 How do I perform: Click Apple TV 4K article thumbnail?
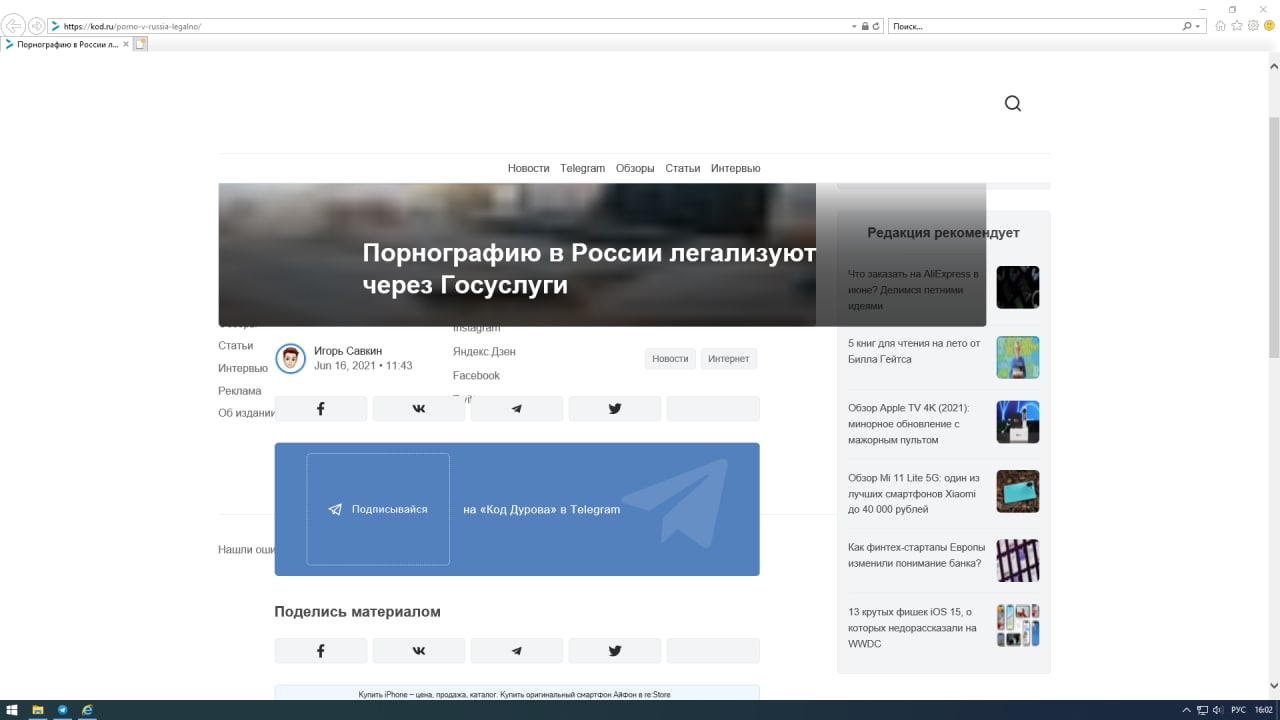click(x=1018, y=422)
